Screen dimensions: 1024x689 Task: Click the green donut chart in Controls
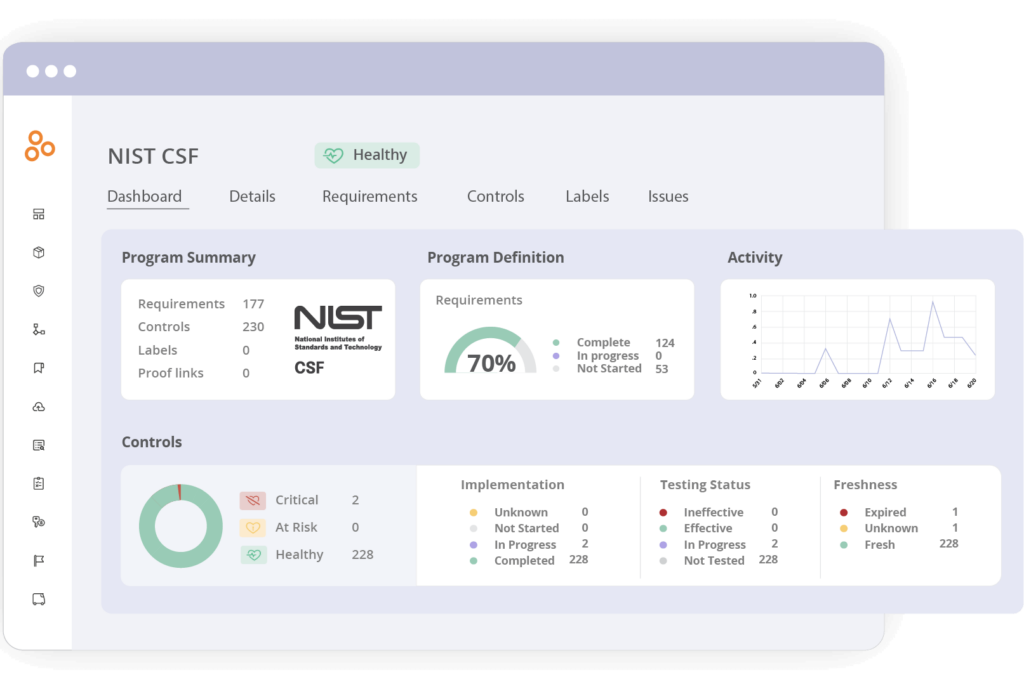coord(180,526)
